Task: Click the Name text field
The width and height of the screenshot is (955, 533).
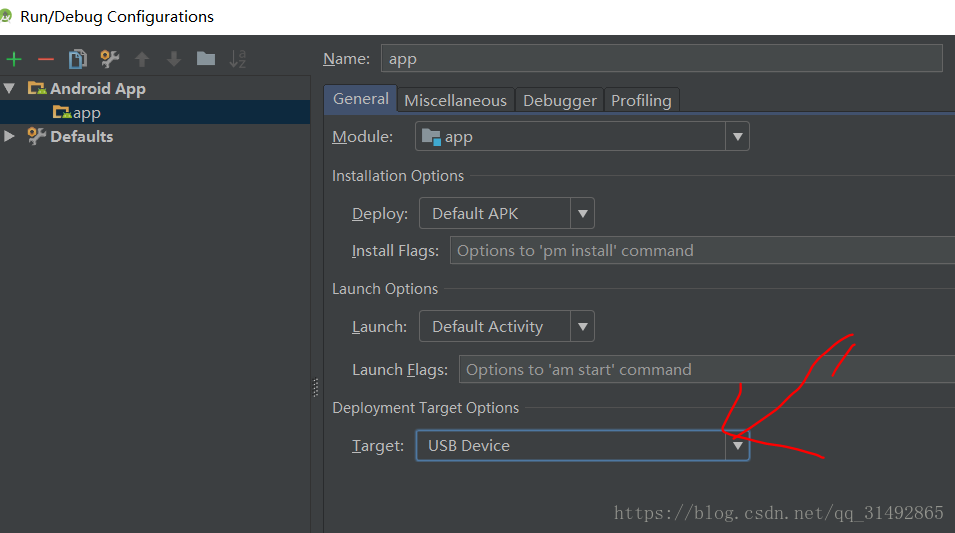Action: (x=661, y=58)
